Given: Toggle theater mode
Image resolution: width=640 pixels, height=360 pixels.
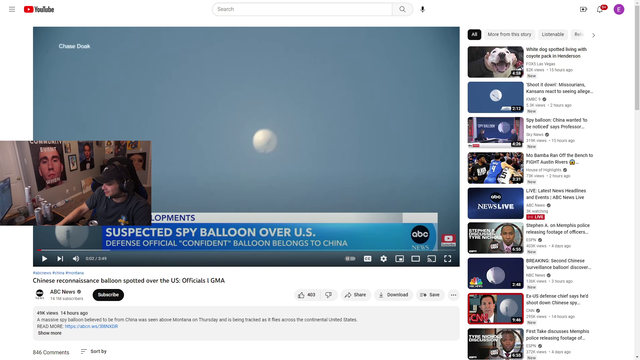Looking at the screenshot, I should 416,258.
